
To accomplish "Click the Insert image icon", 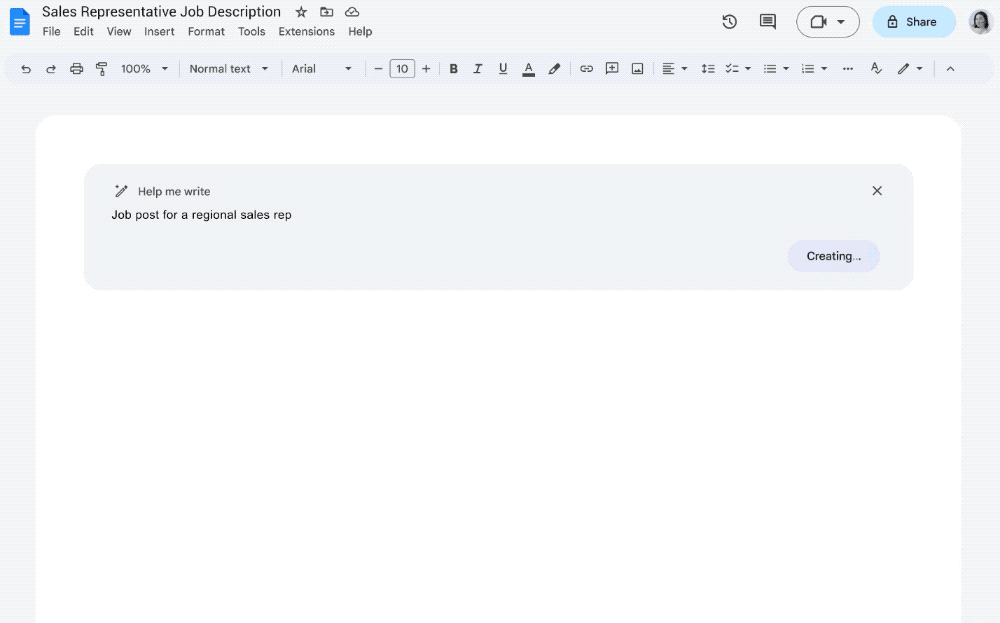I will click(637, 69).
